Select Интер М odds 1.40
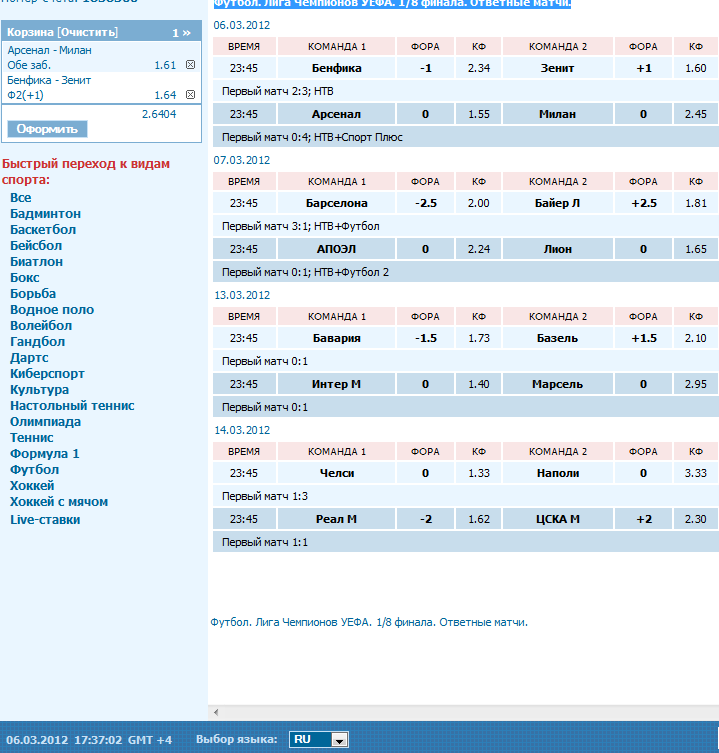Screen dimensions: 719x753 pos(479,384)
